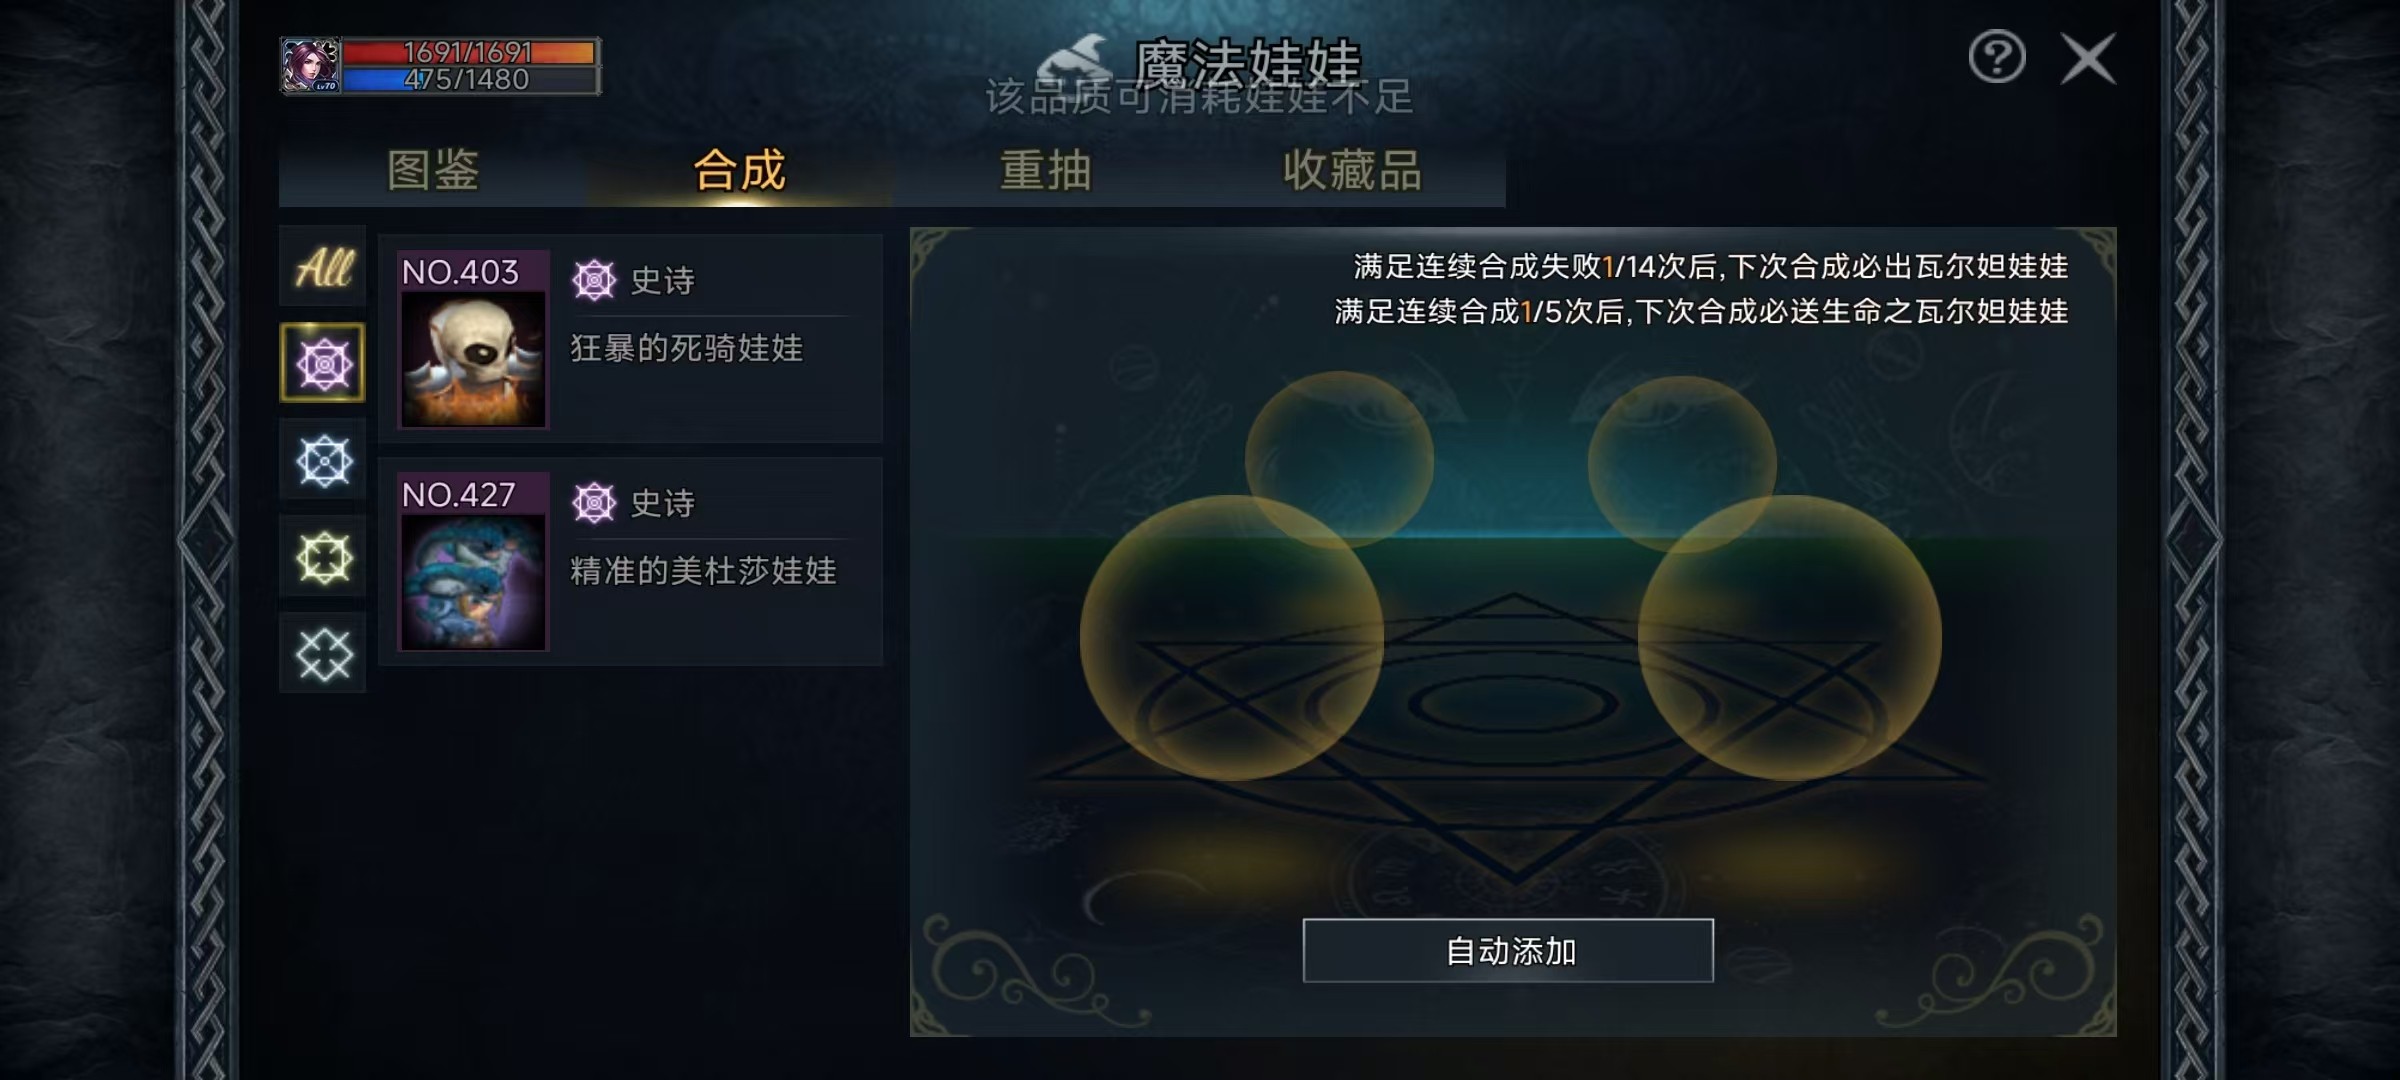Switch to the 合成 tab
The height and width of the screenshot is (1080, 2400).
739,170
